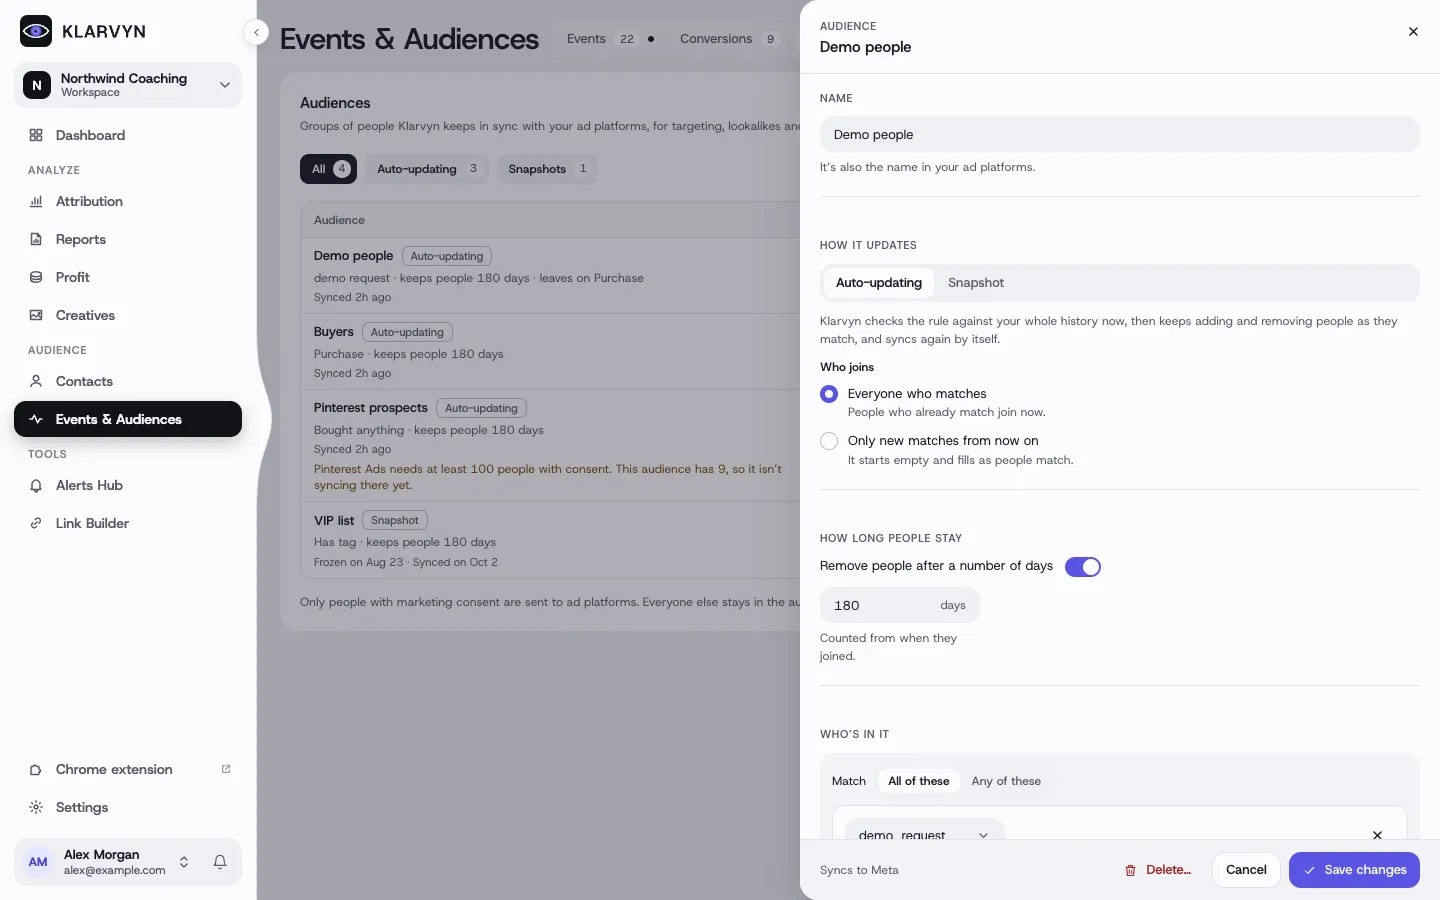Set Match to All of these
This screenshot has height=900, width=1440.
point(919,781)
